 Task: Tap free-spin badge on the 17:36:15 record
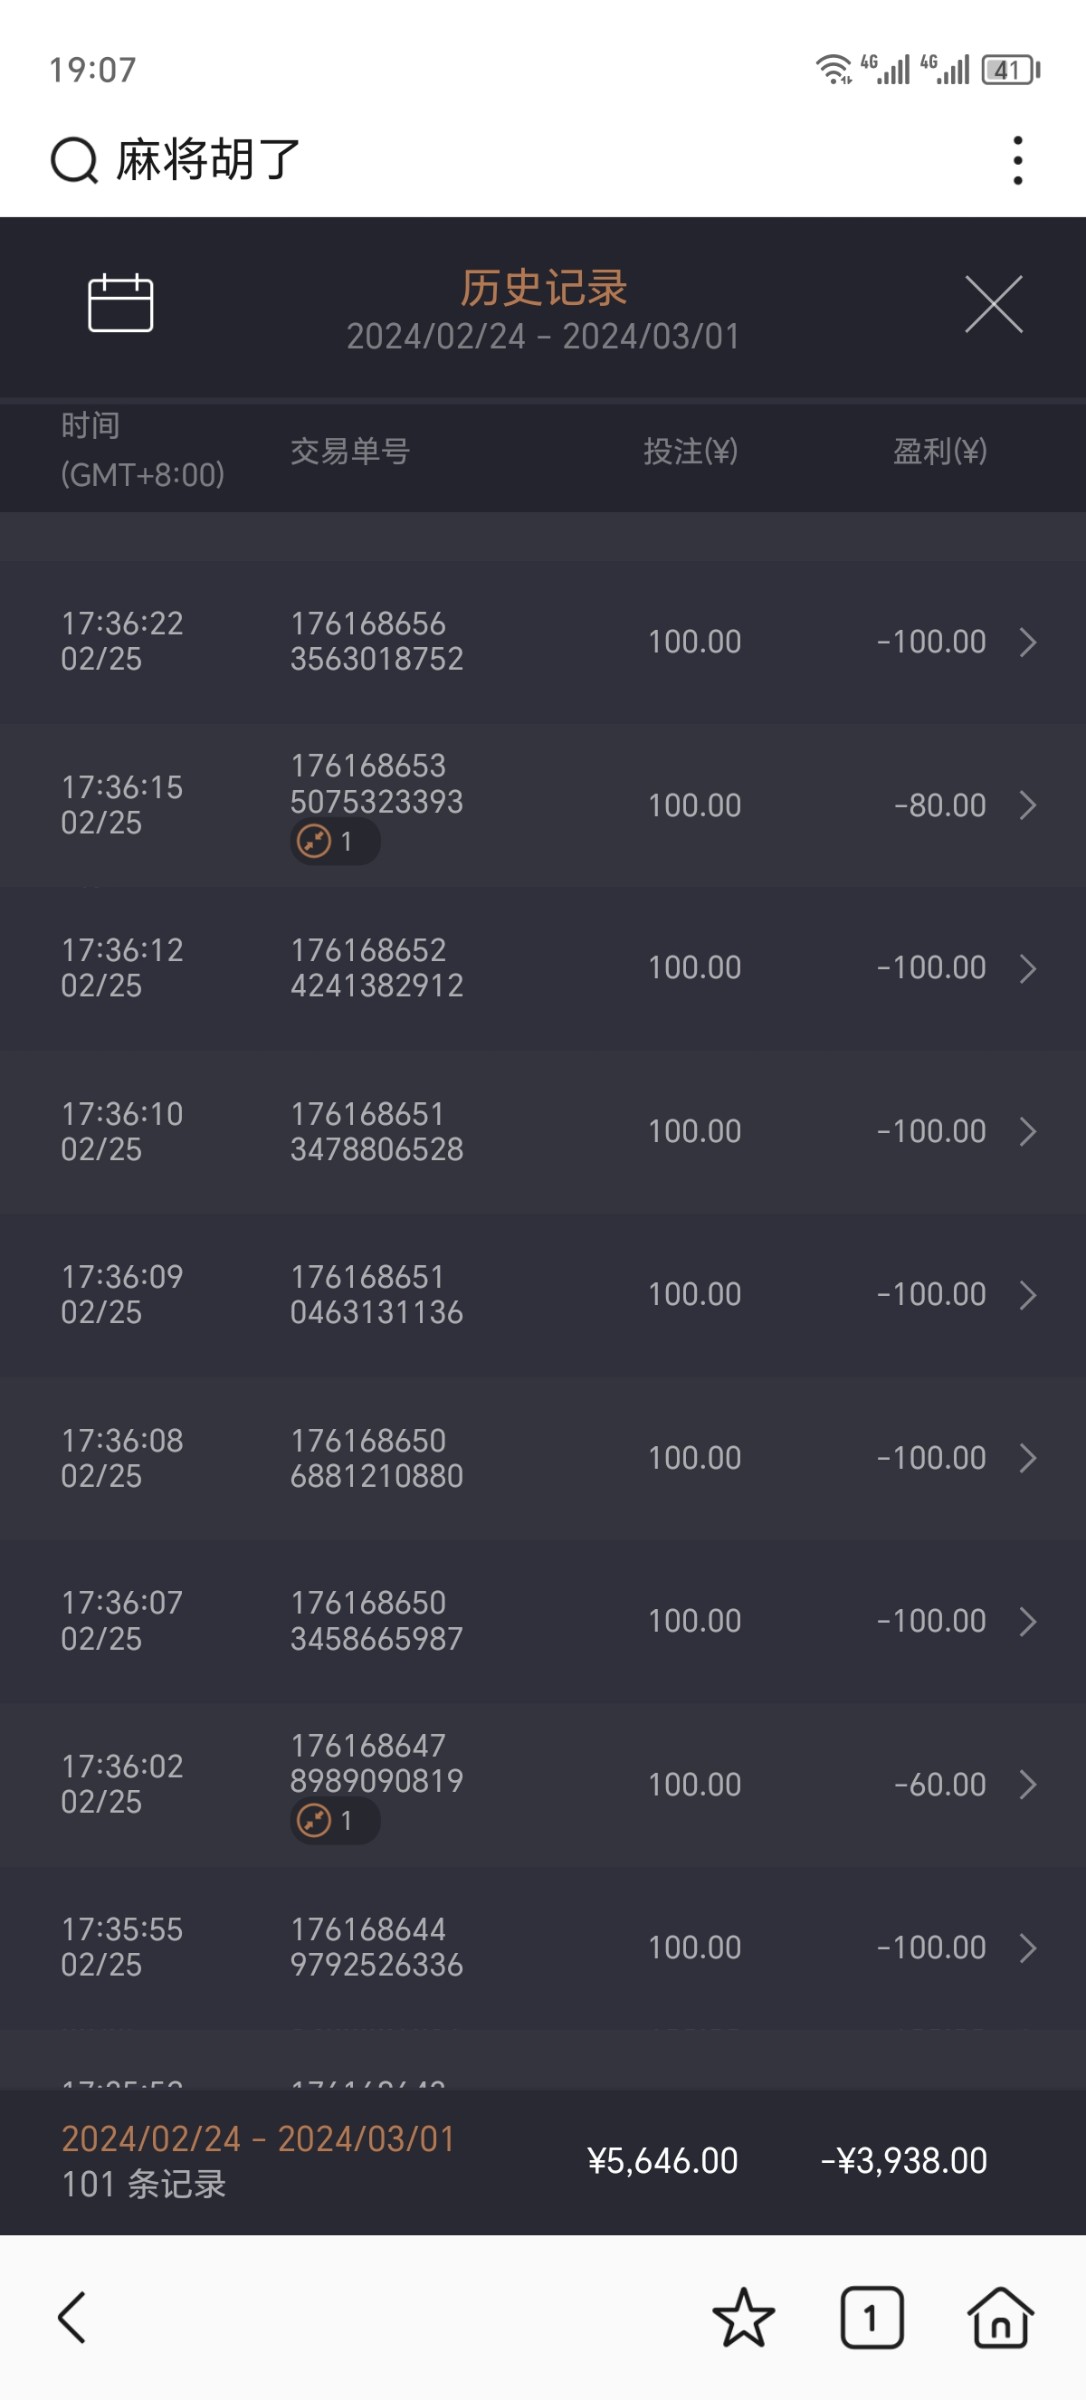click(334, 842)
